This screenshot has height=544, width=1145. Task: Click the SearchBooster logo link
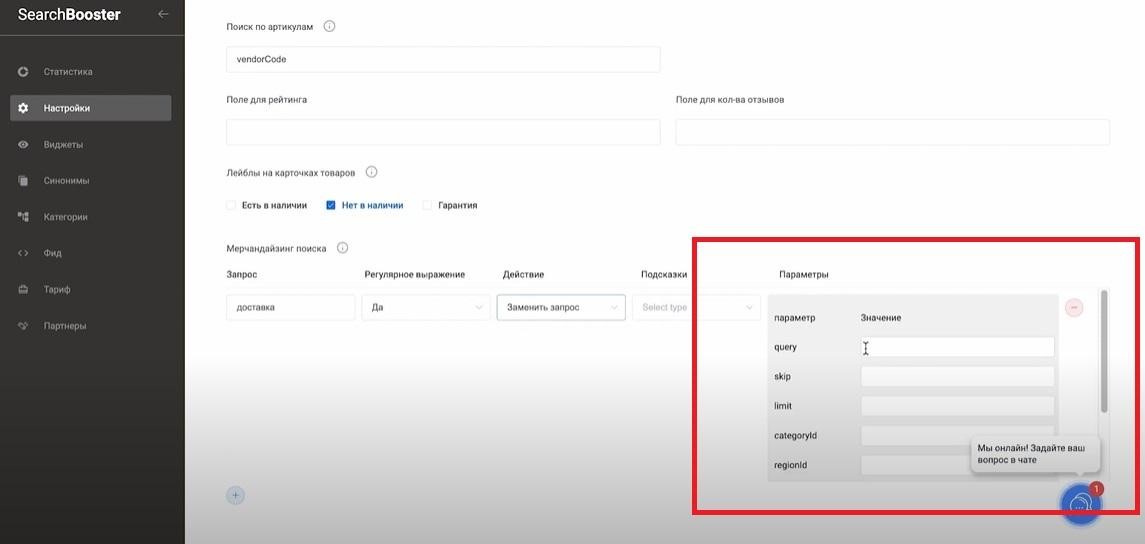(69, 15)
